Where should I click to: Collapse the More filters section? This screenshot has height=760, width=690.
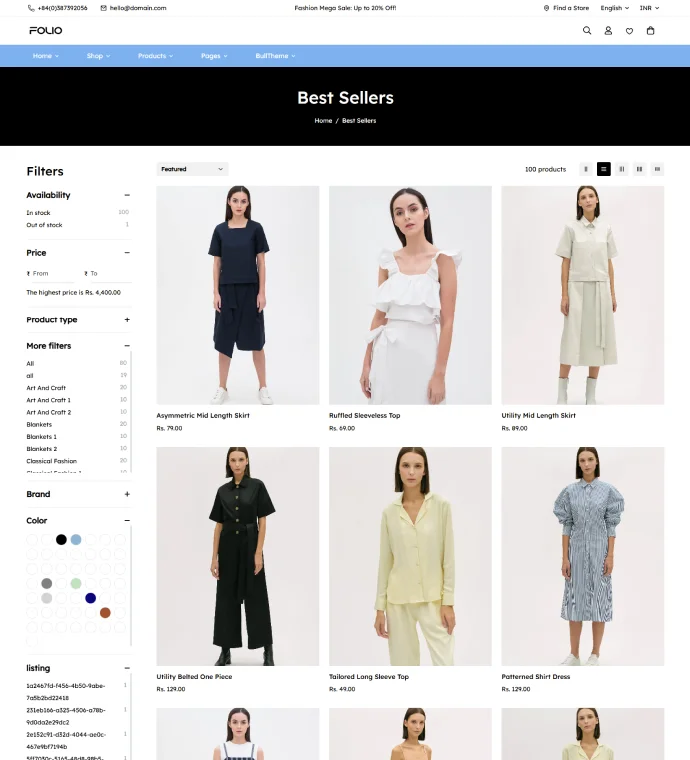click(x=127, y=346)
